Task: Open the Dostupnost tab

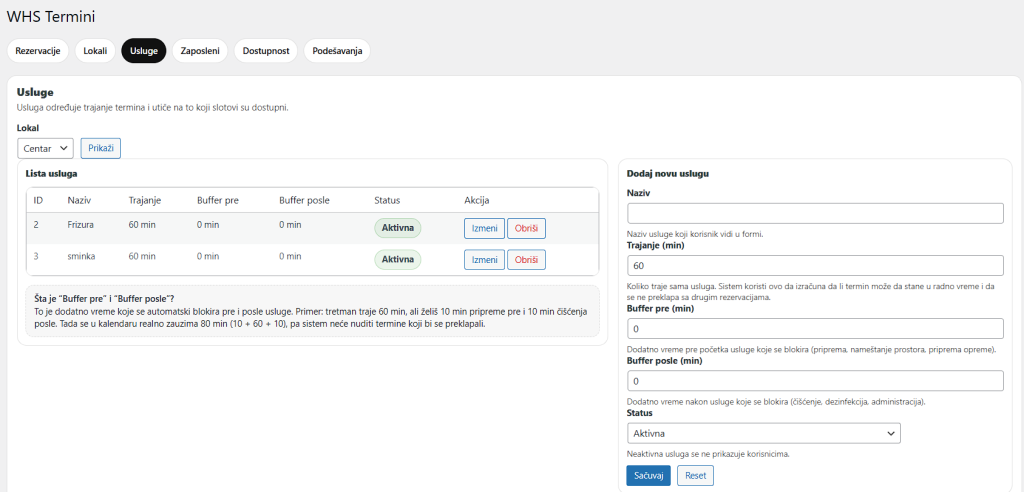Action: 265,51
